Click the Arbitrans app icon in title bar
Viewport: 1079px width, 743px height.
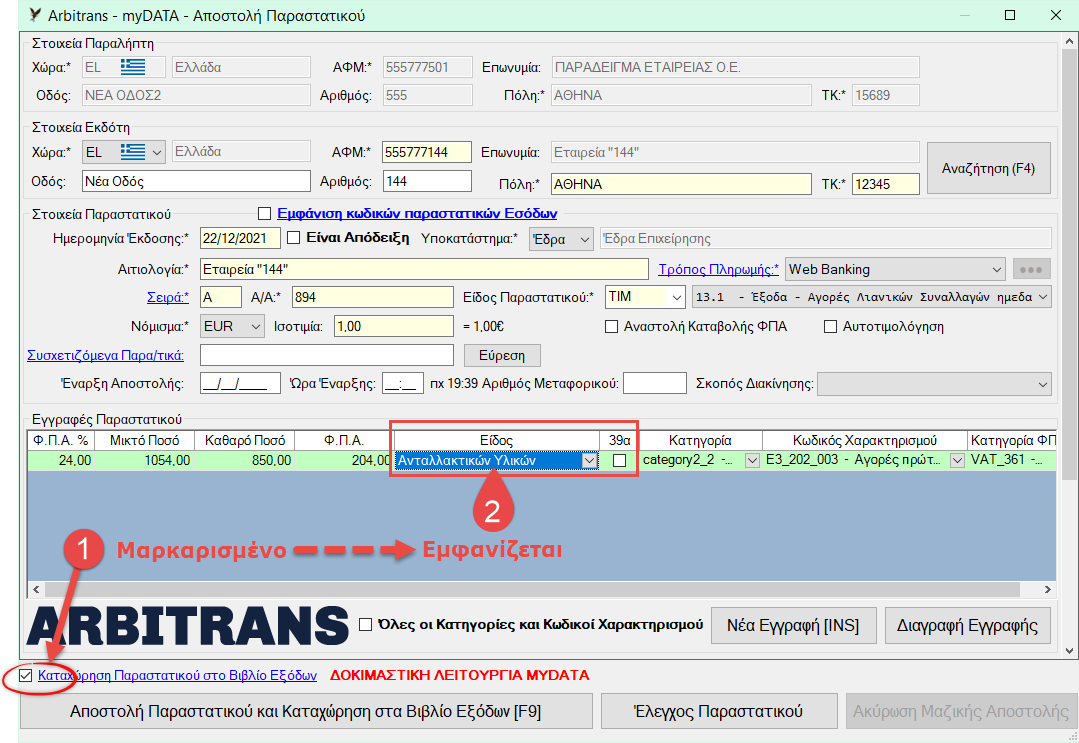[x=35, y=14]
